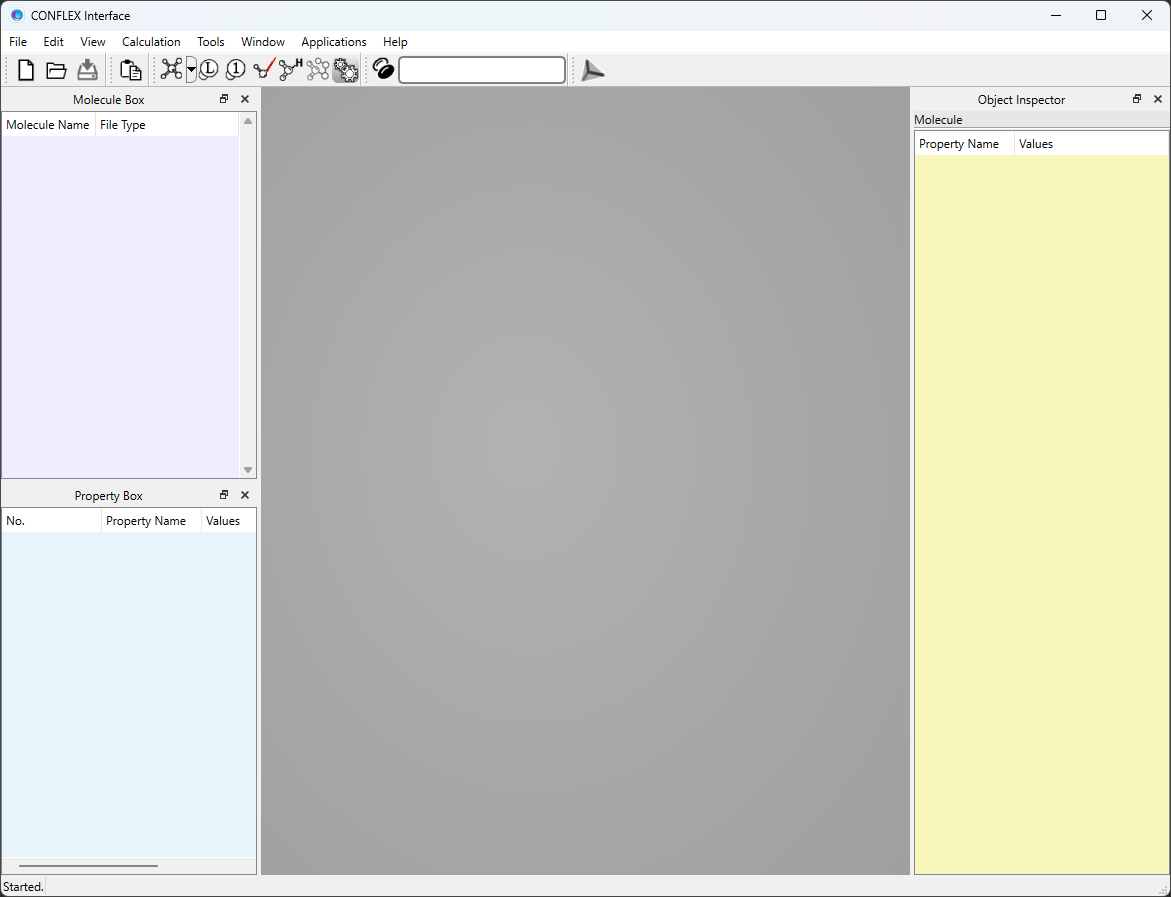Run the command using the arrow icon
Viewport: 1171px width, 897px height.
[x=592, y=70]
